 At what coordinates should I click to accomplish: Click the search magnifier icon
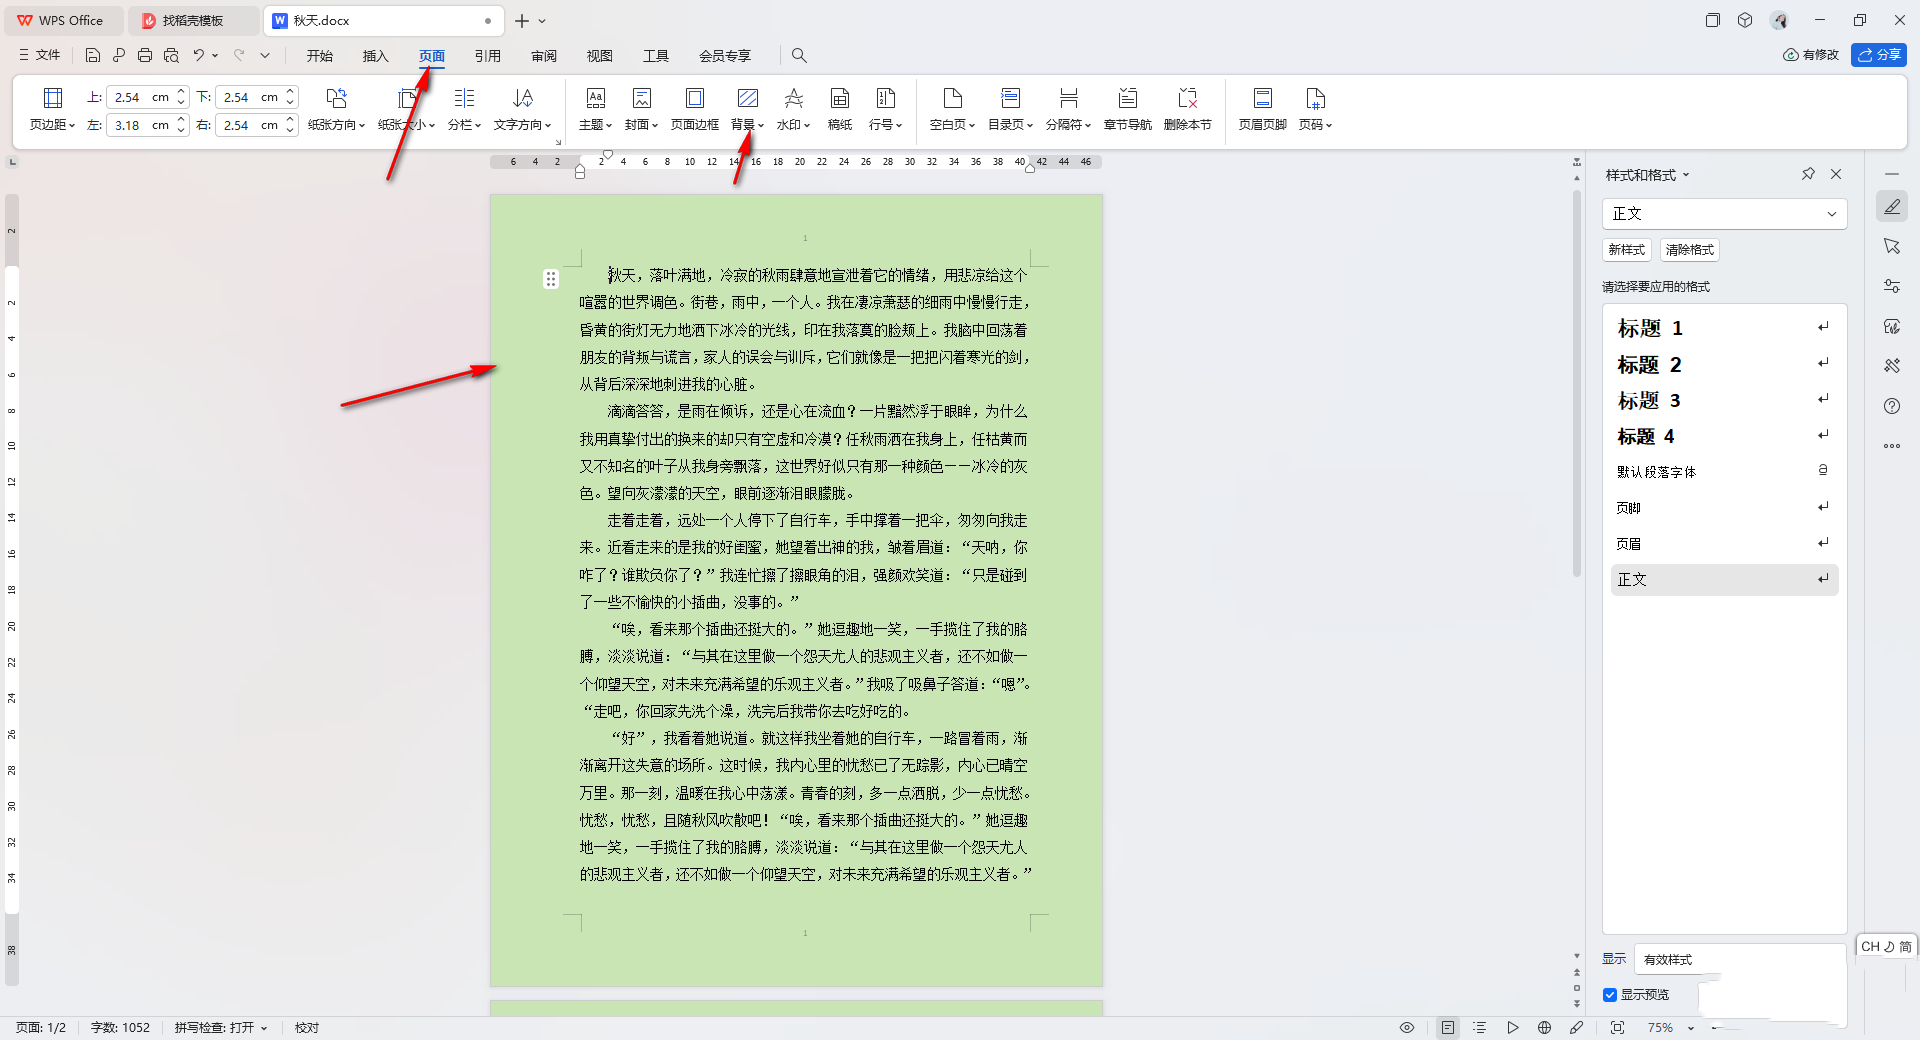(x=799, y=55)
